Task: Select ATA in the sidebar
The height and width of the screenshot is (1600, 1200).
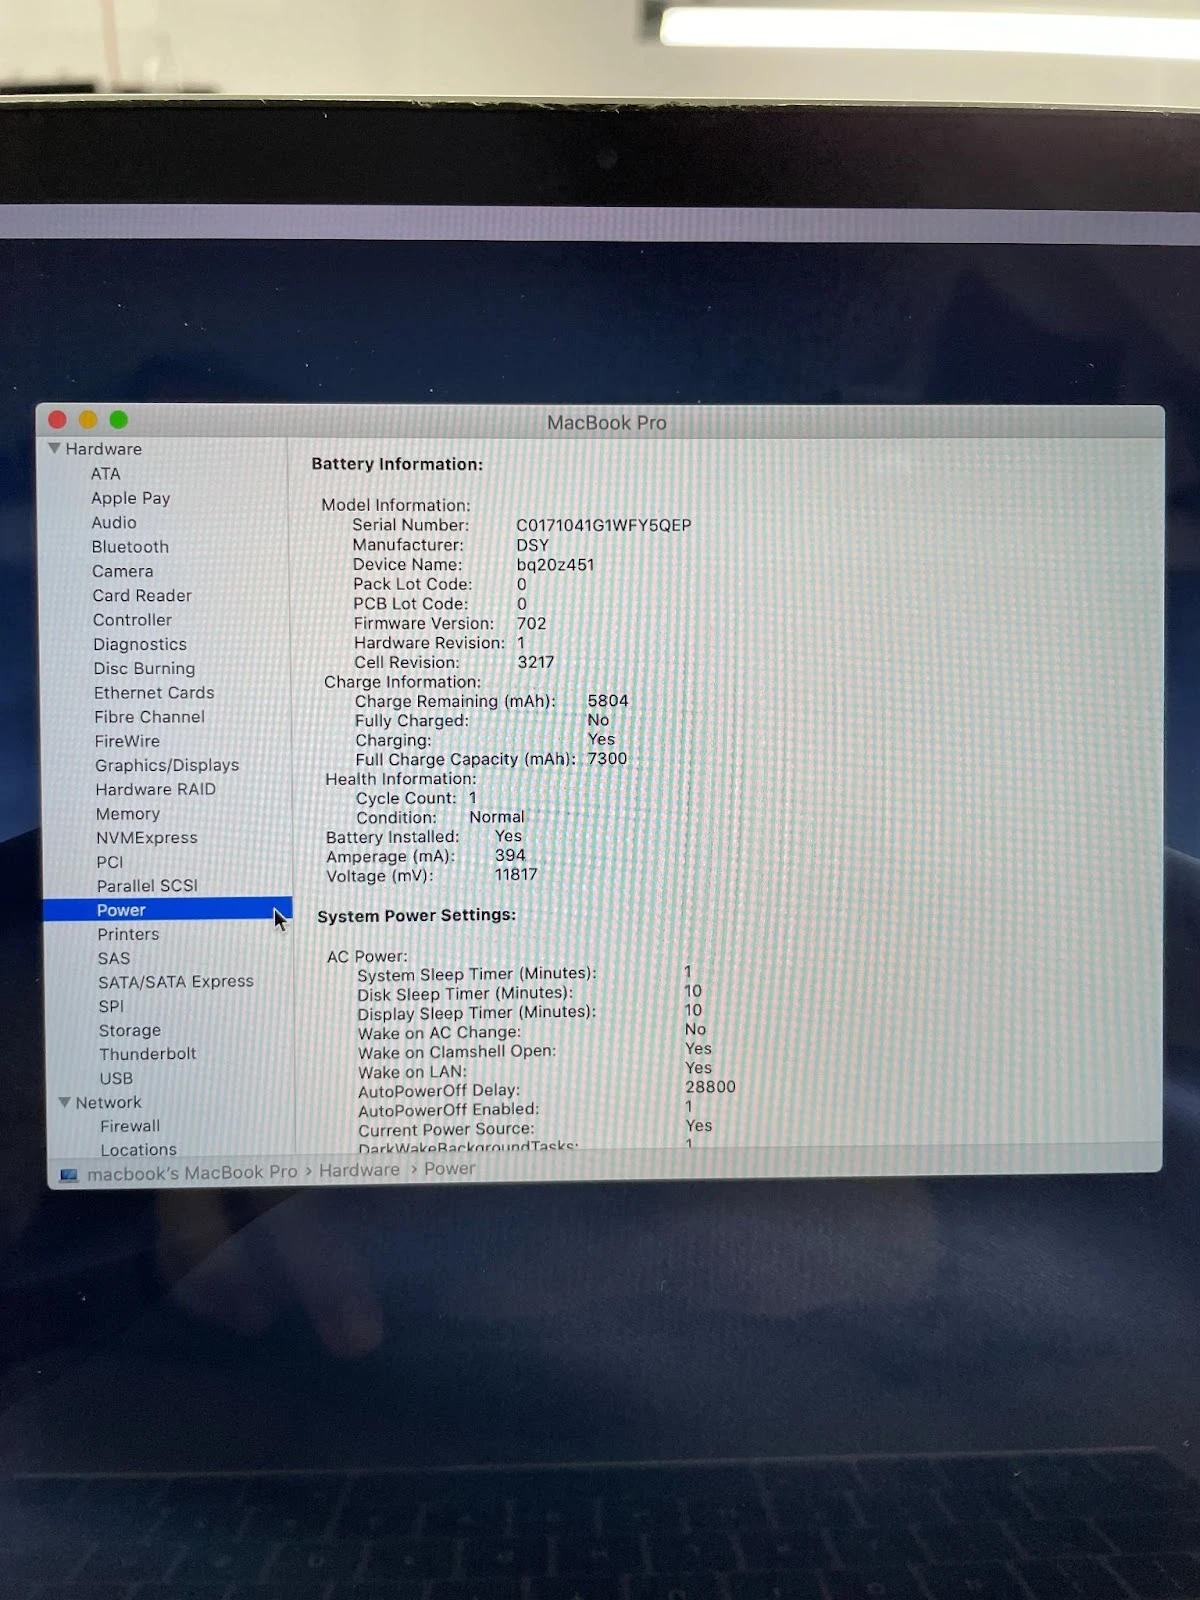Action: (x=105, y=474)
